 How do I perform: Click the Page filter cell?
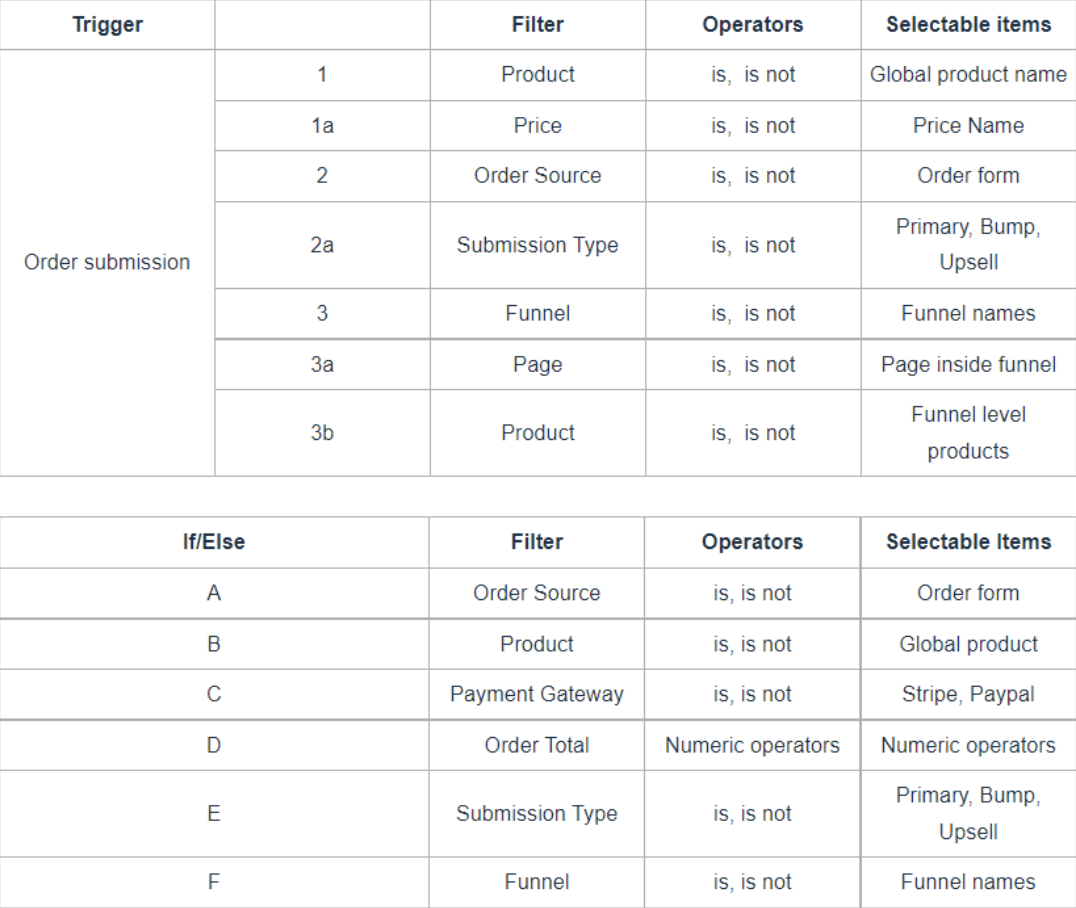[537, 365]
